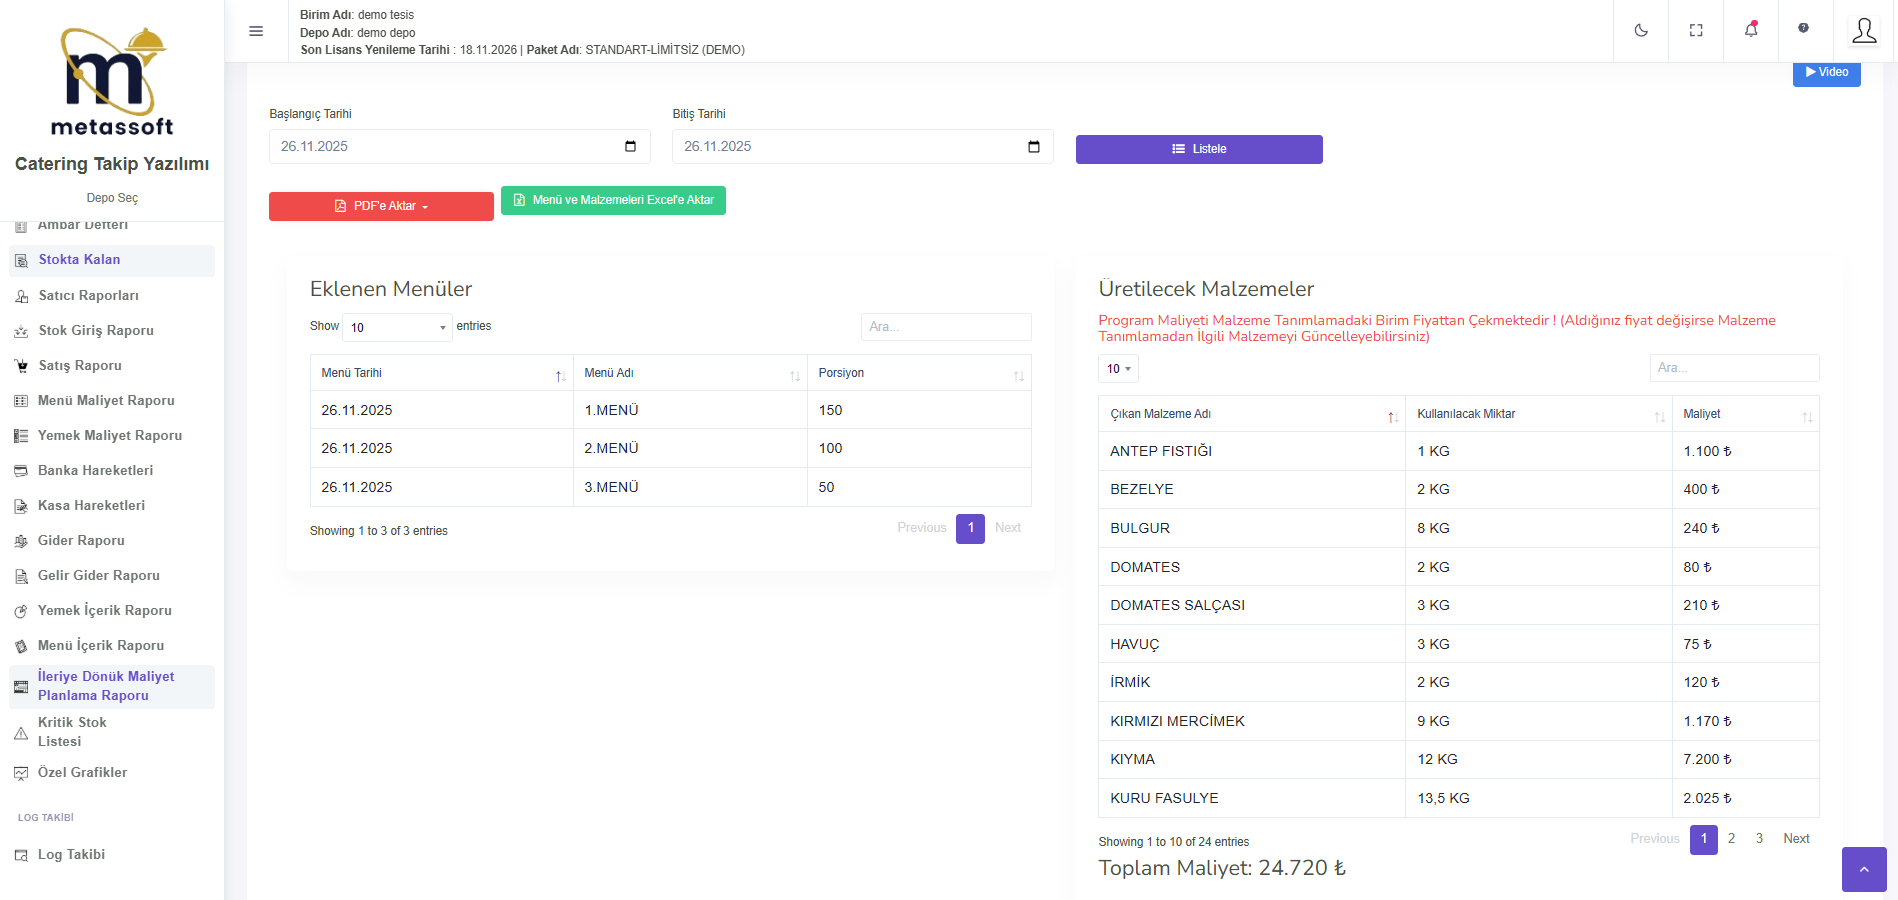Select Kritik Stok Listesi in the sidebar
This screenshot has height=900, width=1898.
coord(72,732)
